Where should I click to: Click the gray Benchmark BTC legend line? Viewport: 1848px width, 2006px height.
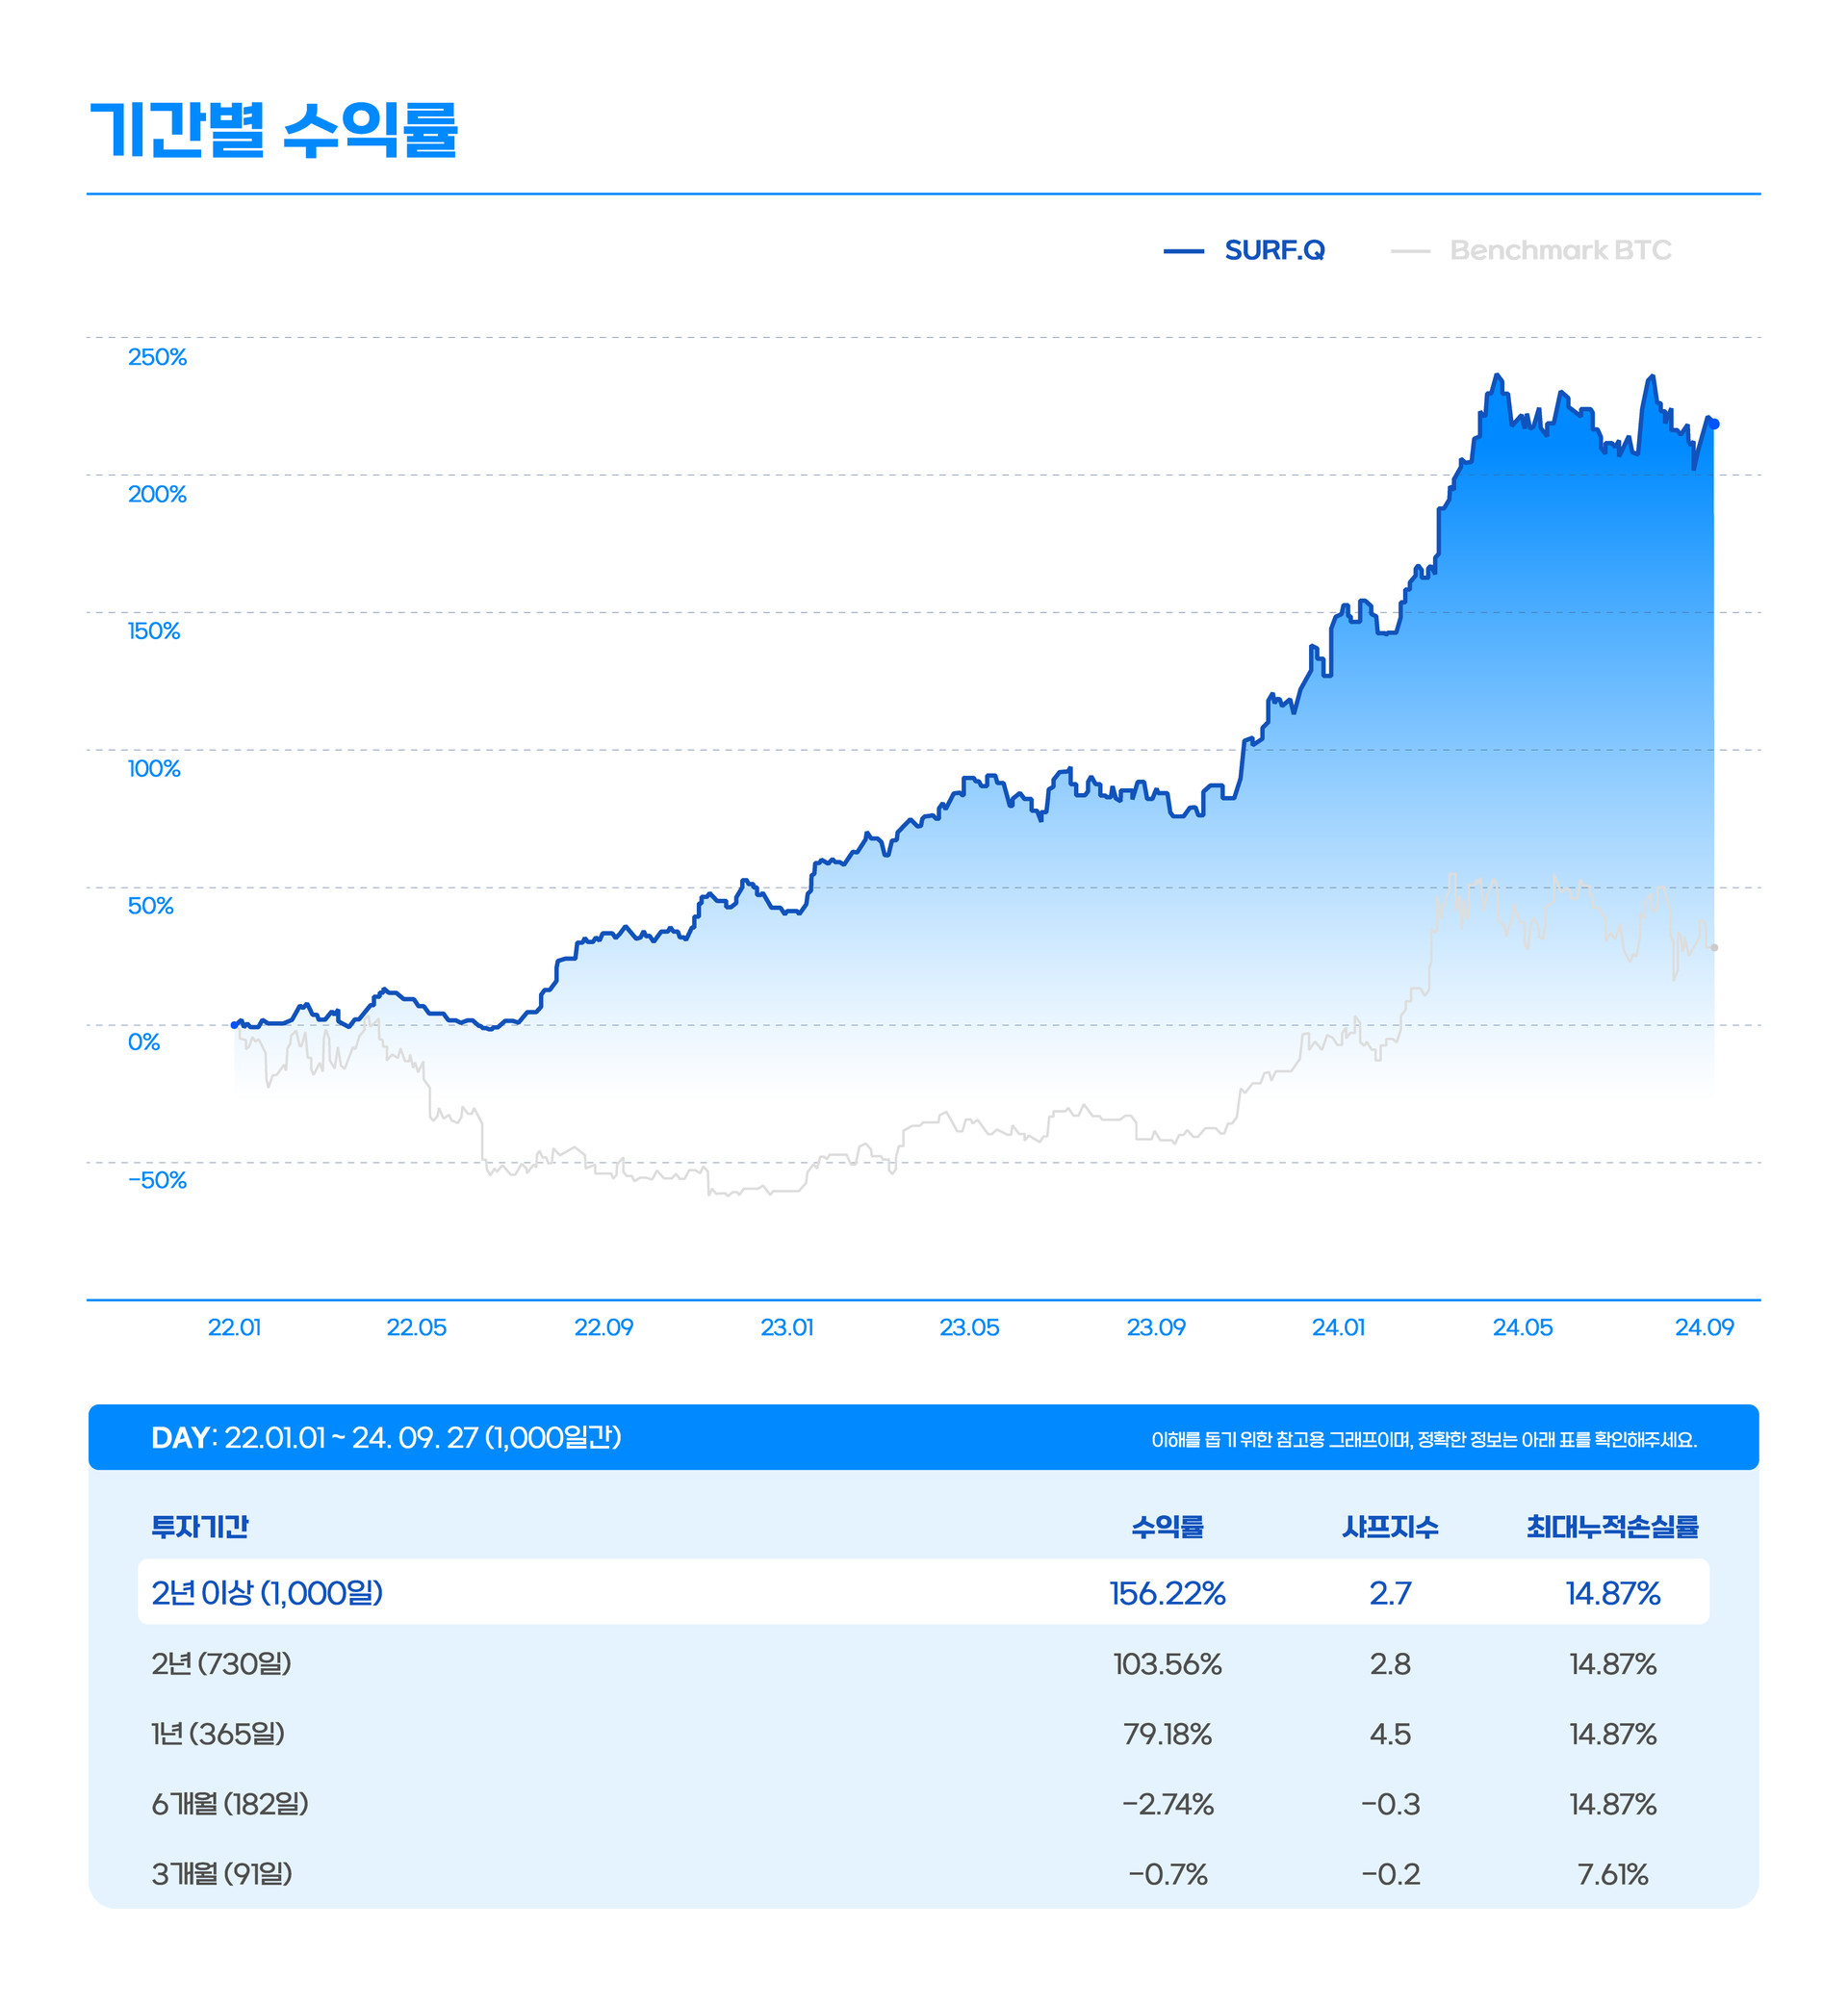[1410, 251]
